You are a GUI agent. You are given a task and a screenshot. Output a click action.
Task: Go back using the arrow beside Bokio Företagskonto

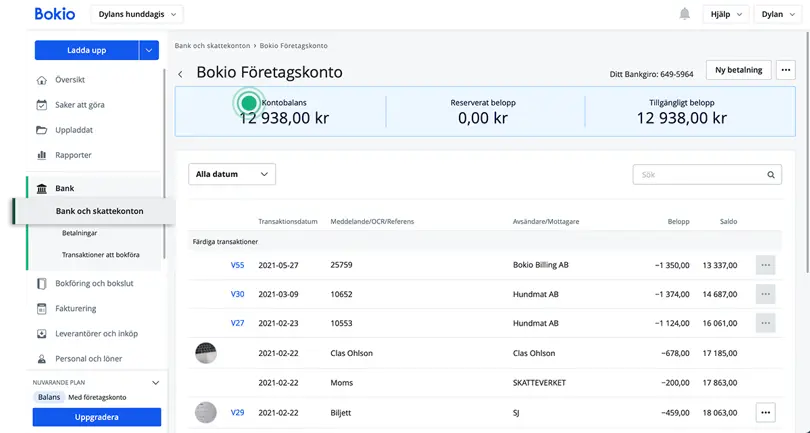[180, 74]
